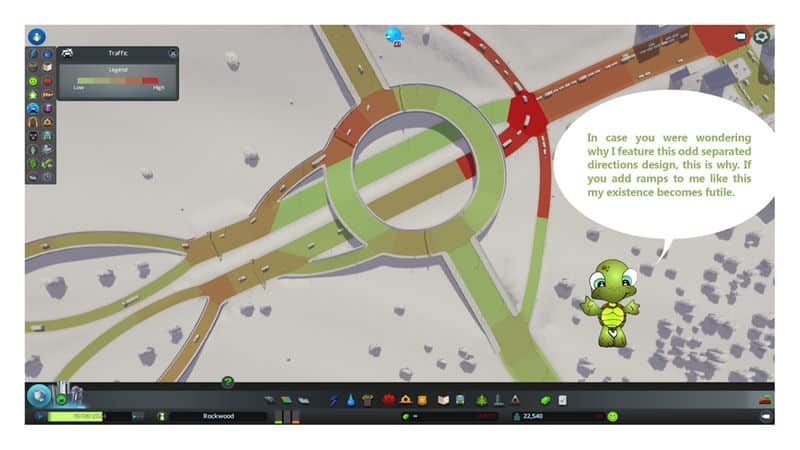Toggle the free camera mode icon
Viewport: 800px width, 450px height.
740,36
